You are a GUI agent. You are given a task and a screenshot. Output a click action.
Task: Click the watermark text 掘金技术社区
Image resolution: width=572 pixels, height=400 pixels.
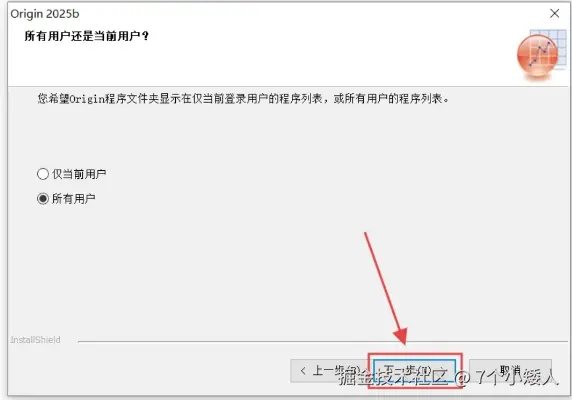[393, 377]
